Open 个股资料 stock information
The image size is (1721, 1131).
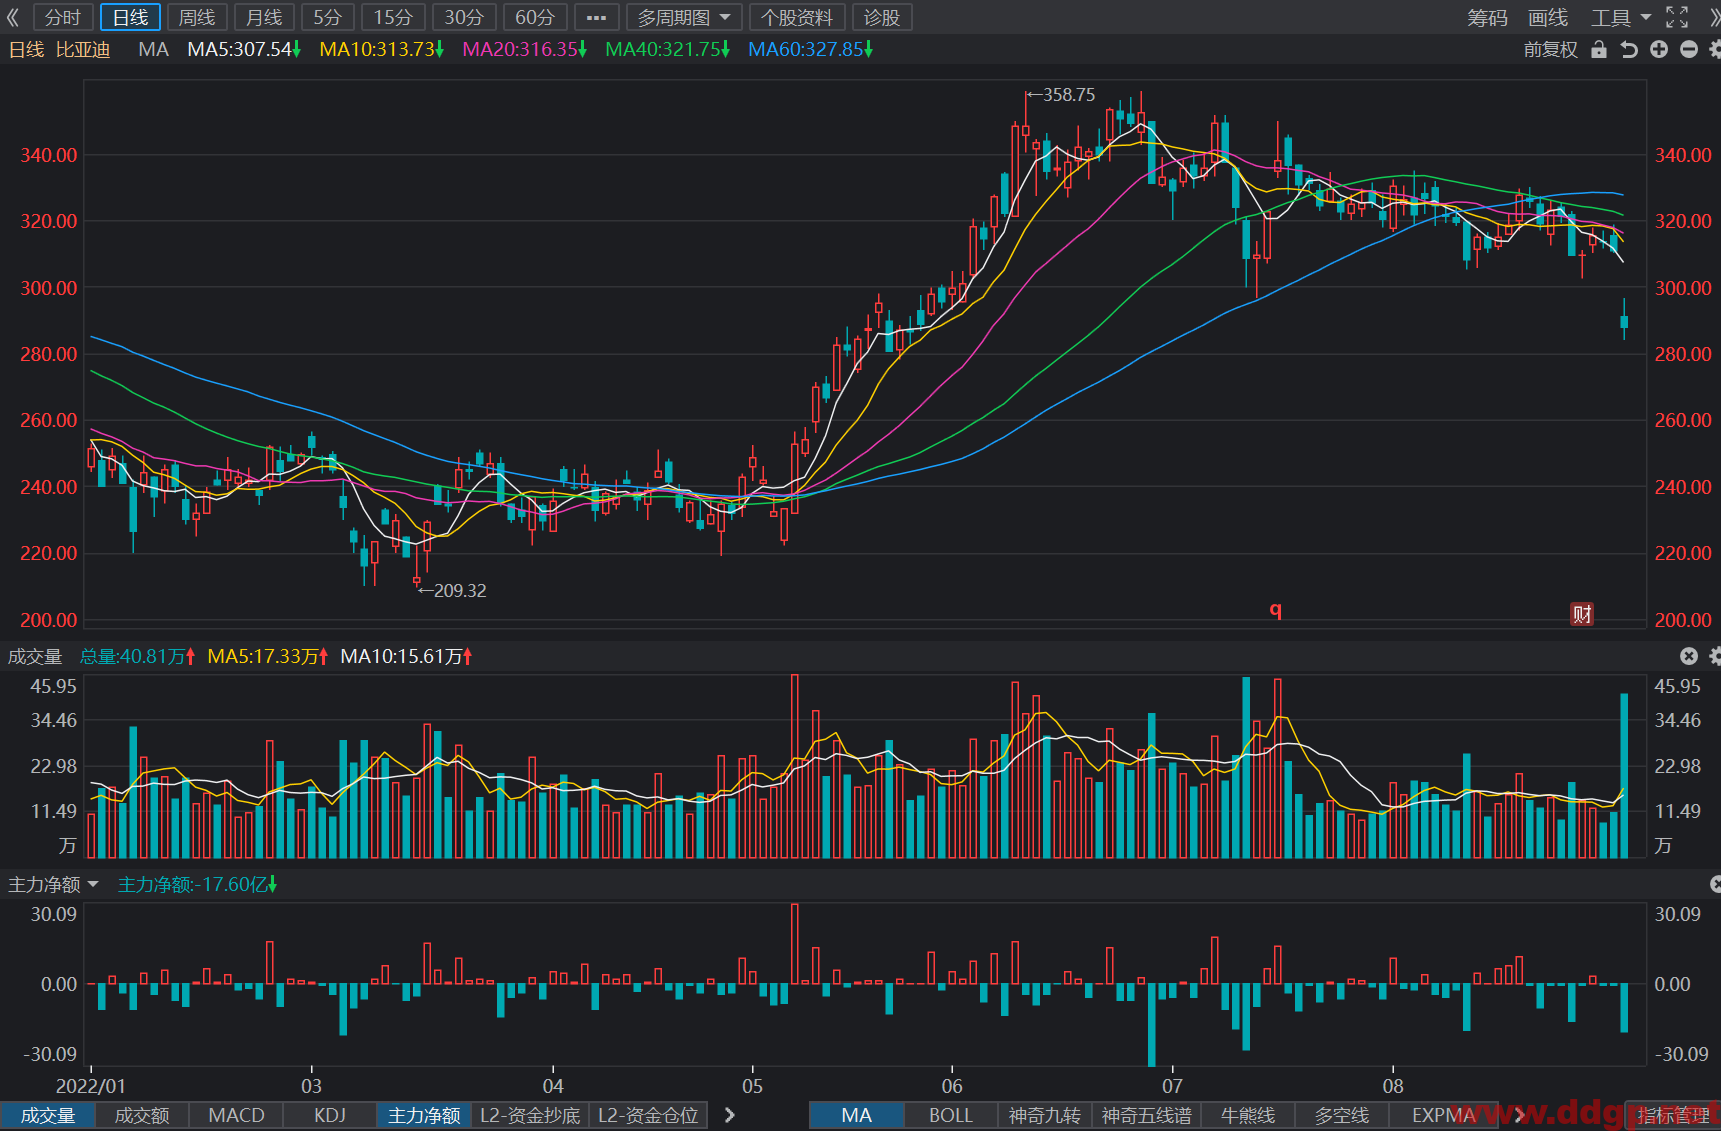point(797,17)
